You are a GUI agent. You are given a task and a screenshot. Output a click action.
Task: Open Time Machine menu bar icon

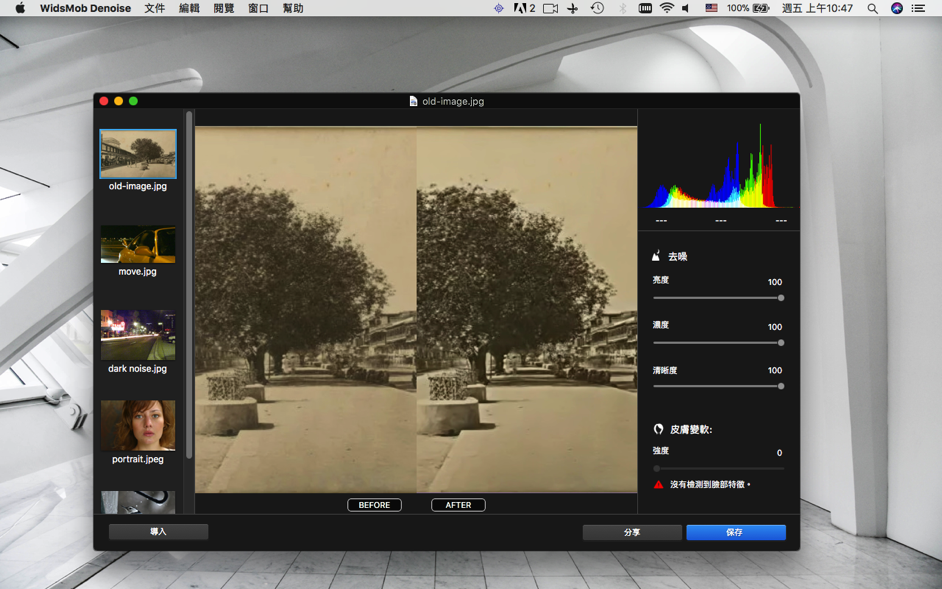pyautogui.click(x=597, y=8)
